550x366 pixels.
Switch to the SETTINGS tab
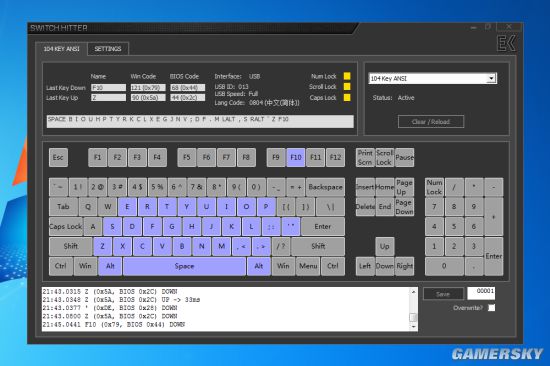pos(108,49)
